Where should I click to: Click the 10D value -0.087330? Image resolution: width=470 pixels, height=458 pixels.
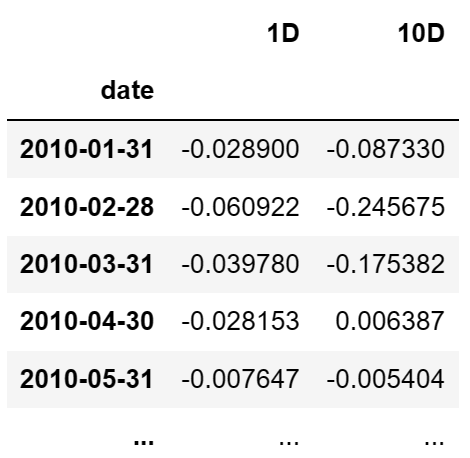pos(386,149)
